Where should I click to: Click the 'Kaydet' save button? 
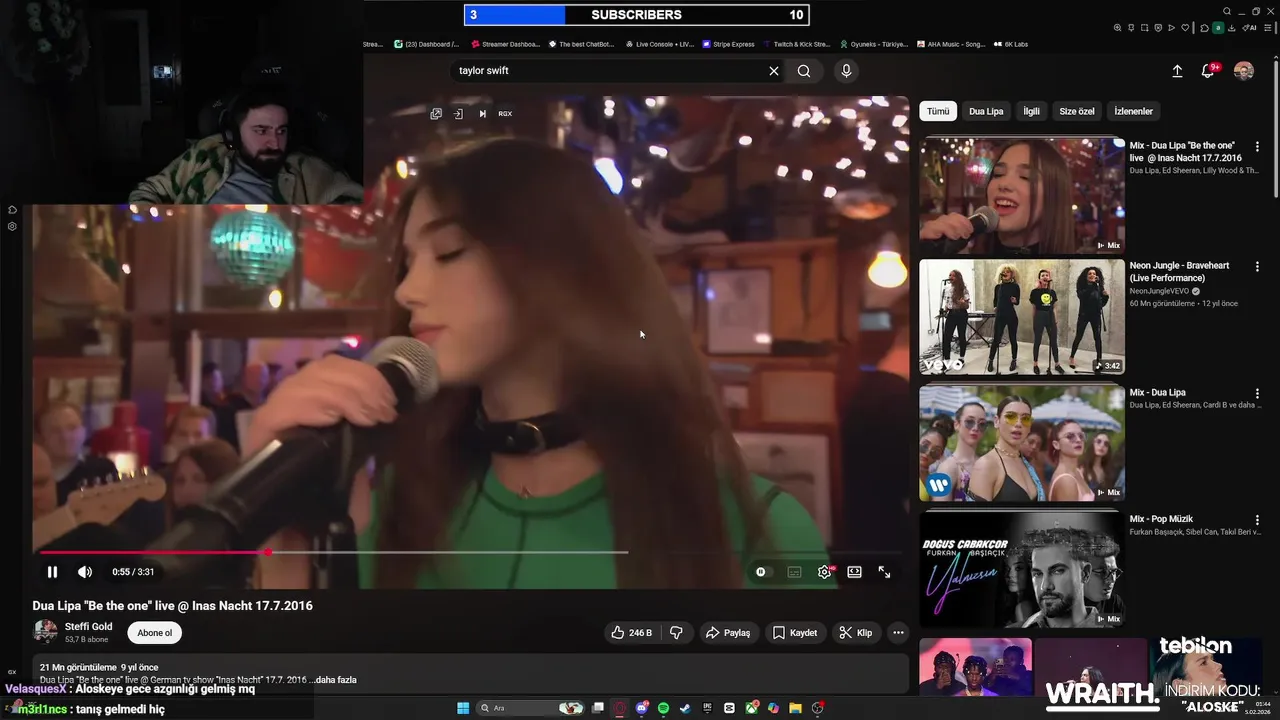pos(796,633)
